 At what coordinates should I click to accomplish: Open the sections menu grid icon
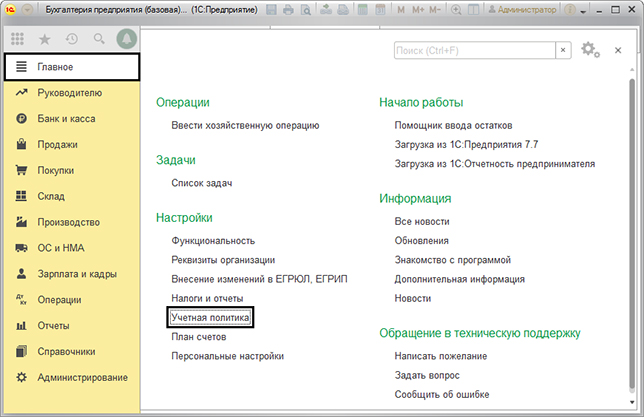point(18,39)
